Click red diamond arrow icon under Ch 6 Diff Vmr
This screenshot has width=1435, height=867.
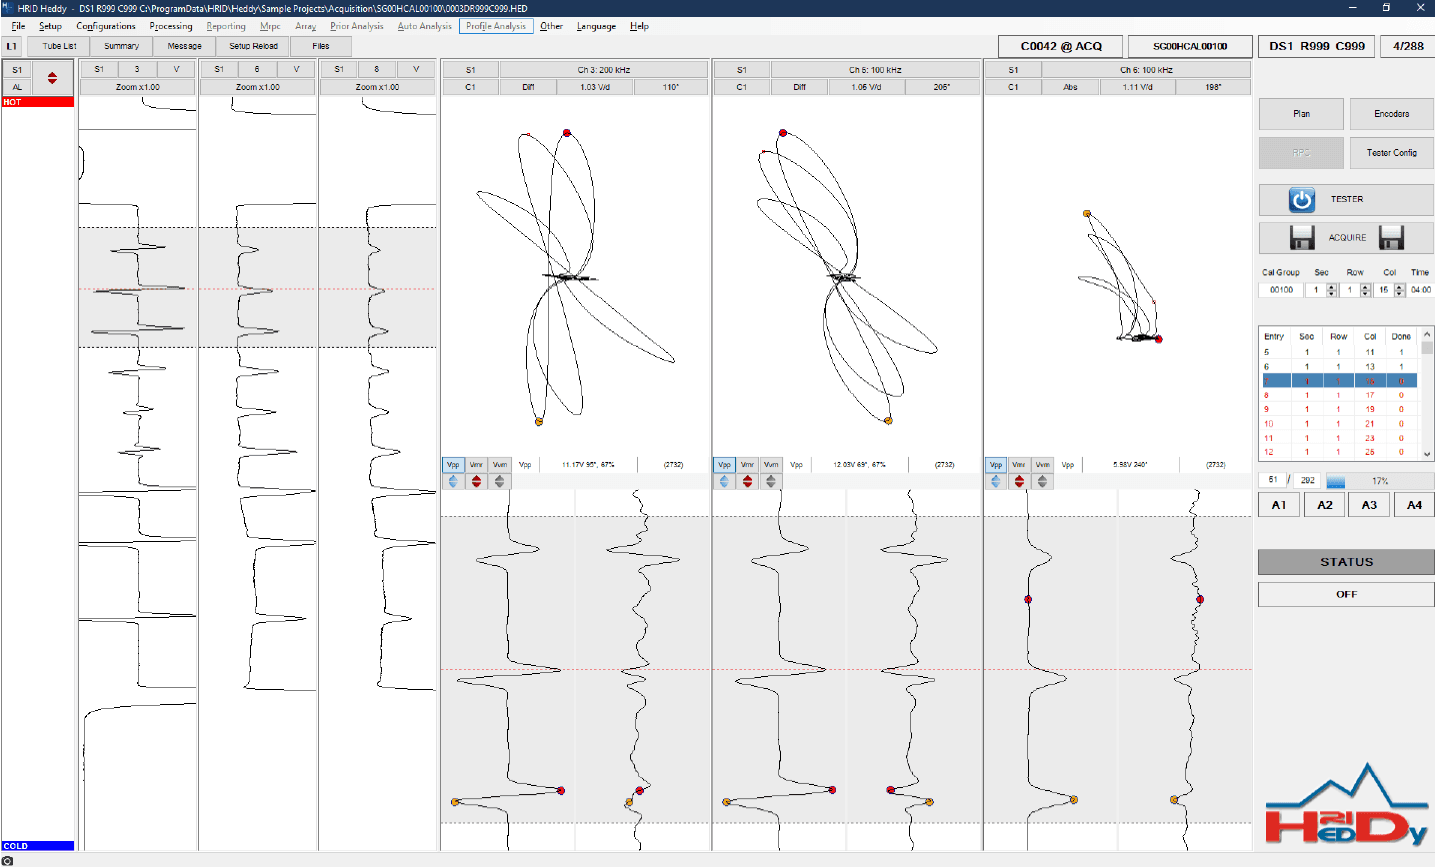tap(747, 481)
